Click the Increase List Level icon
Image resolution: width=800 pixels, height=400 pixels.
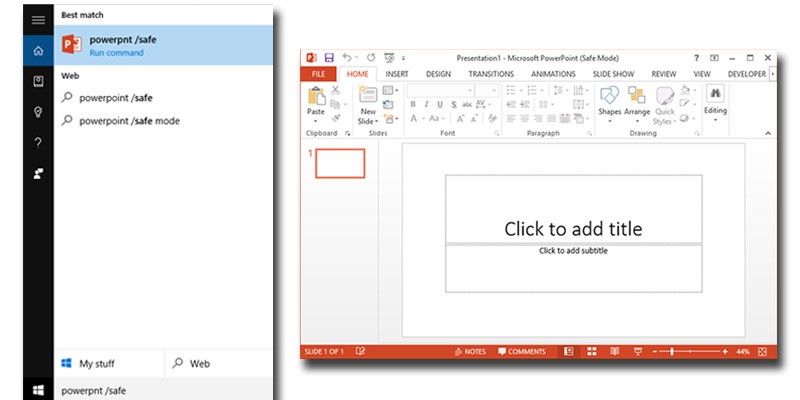[525, 105]
